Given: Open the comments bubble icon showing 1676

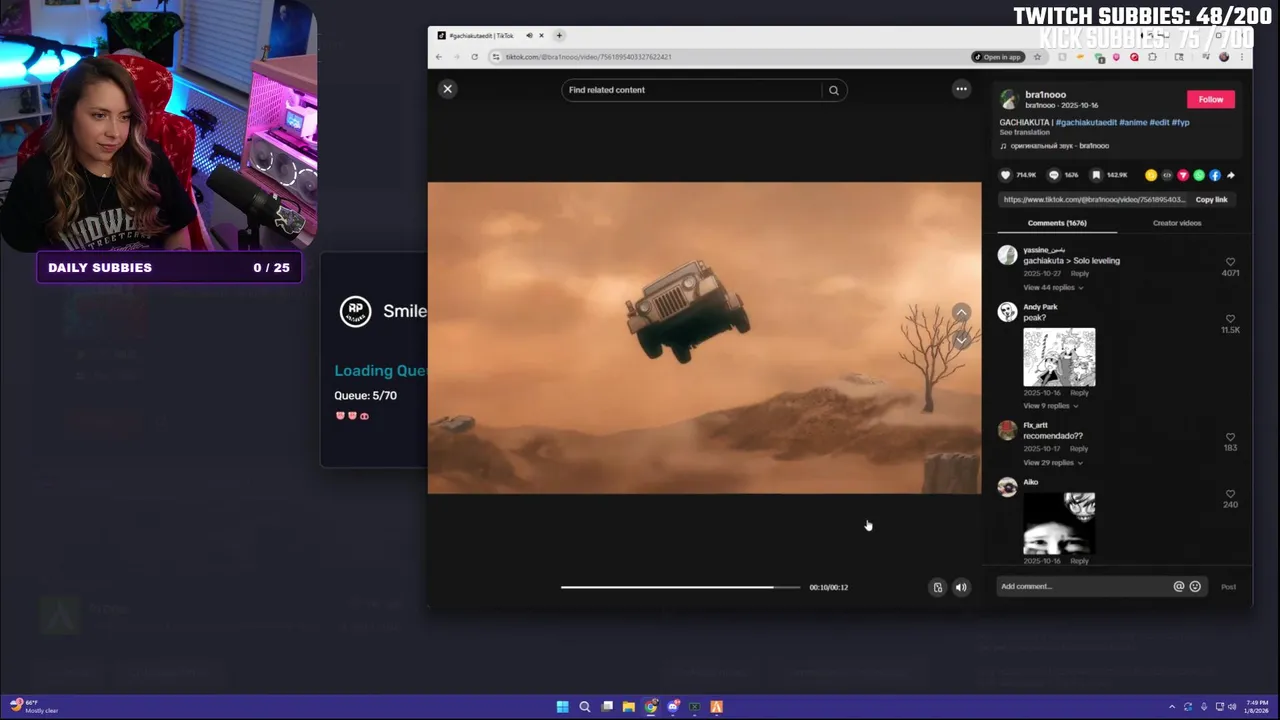Looking at the screenshot, I should (1053, 175).
